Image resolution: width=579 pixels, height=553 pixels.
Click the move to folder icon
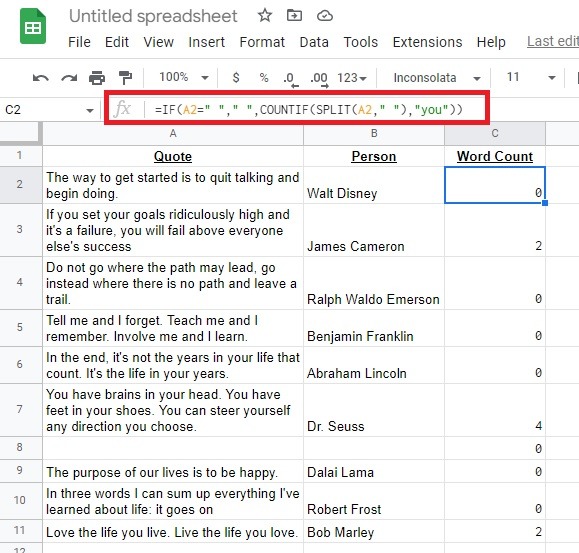click(x=294, y=16)
